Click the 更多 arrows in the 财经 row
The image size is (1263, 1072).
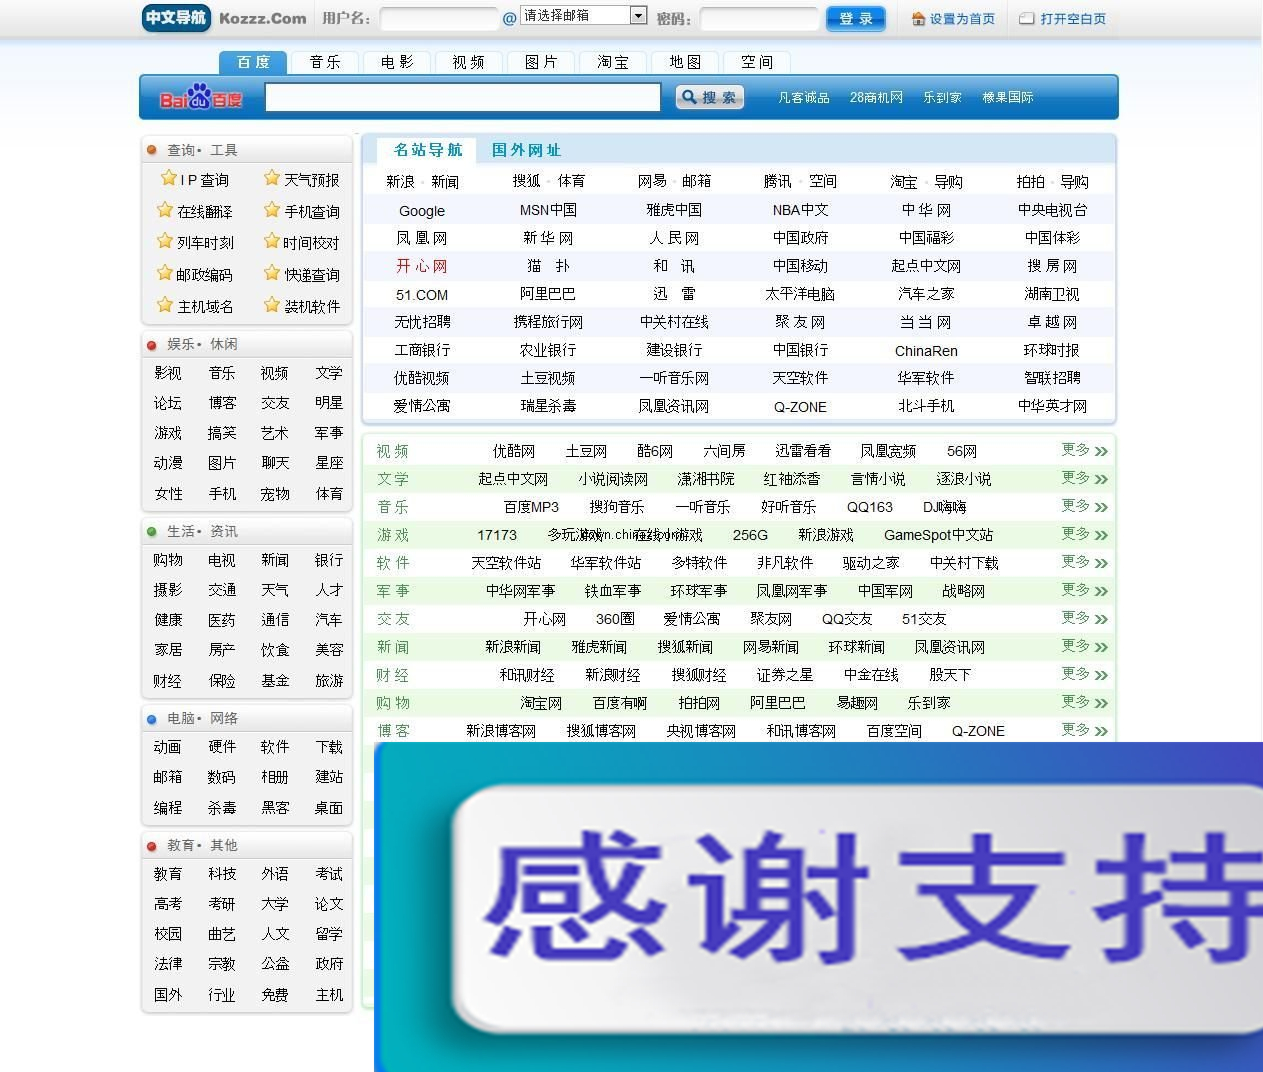pyautogui.click(x=1101, y=675)
